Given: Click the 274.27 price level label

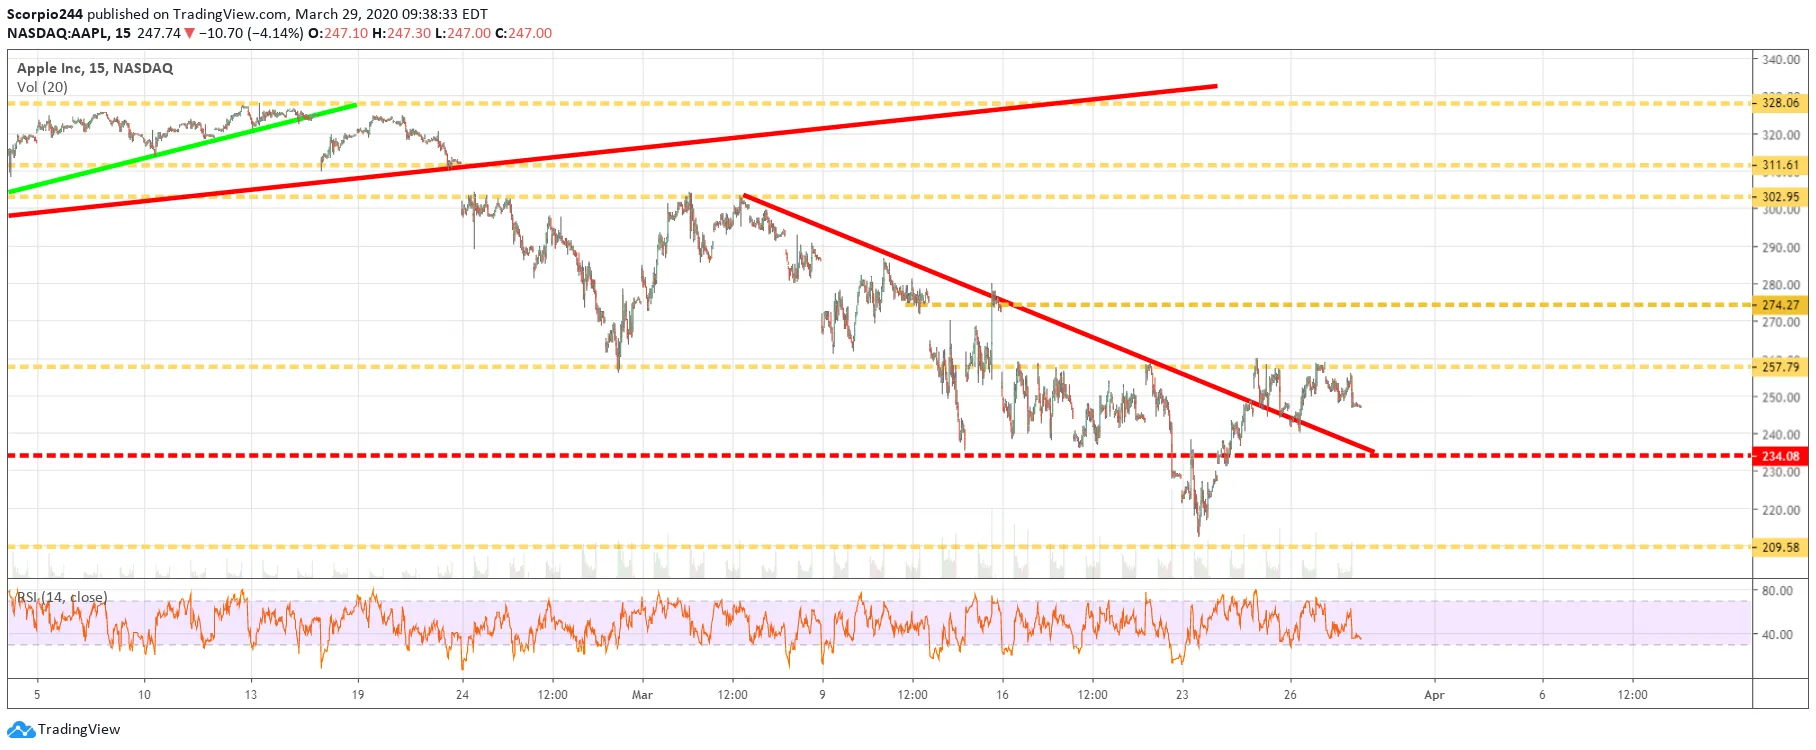Looking at the screenshot, I should (x=1780, y=305).
